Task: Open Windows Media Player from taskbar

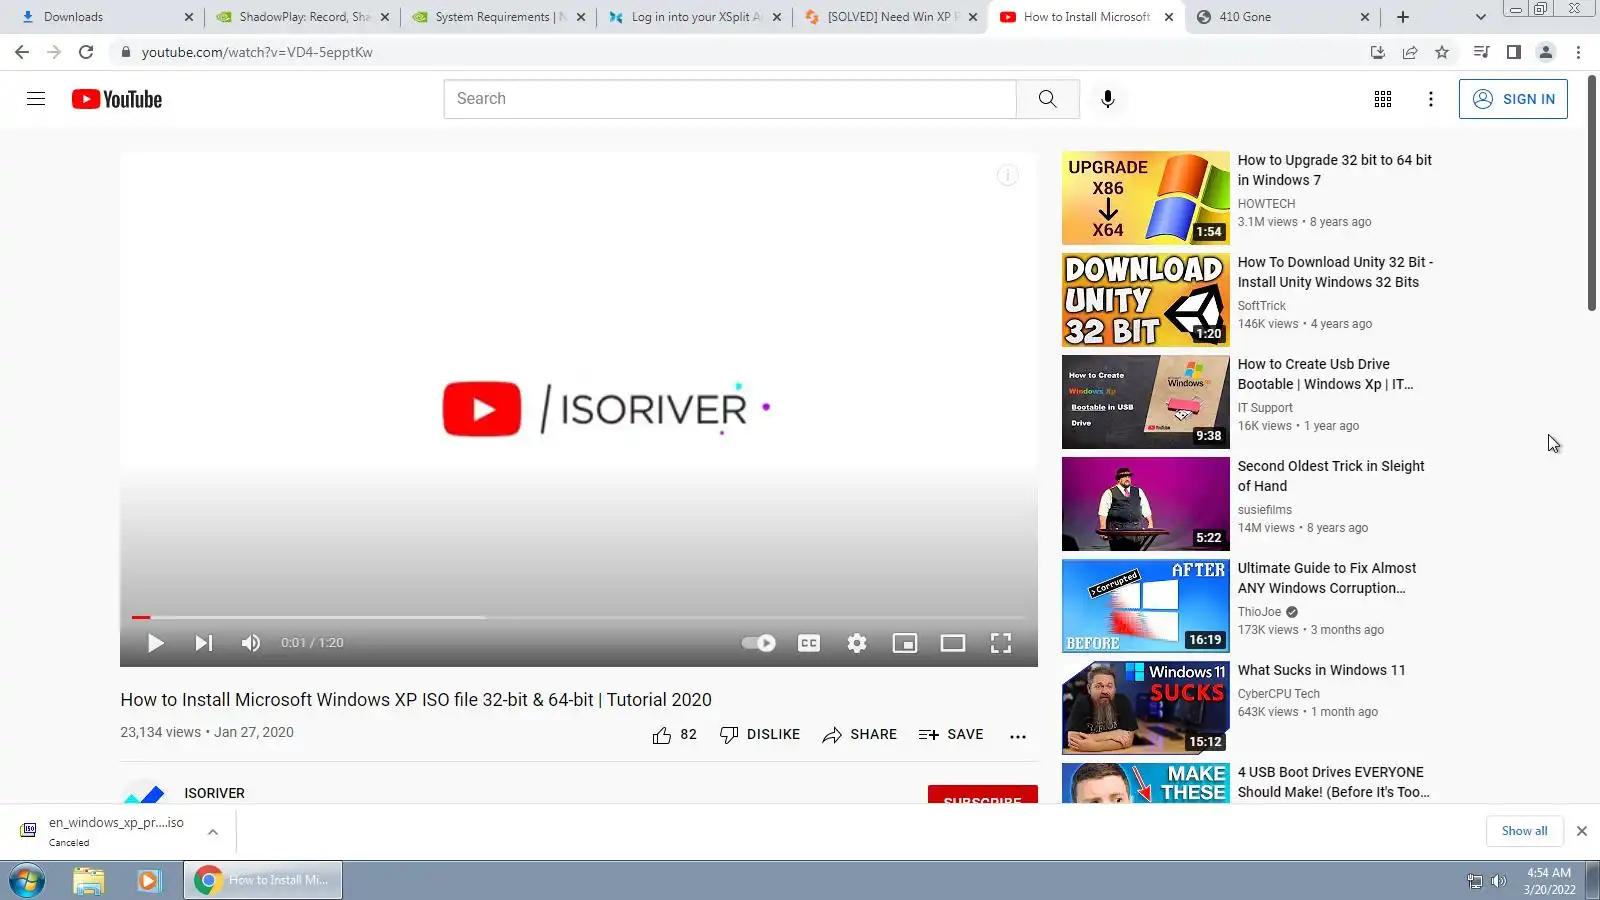Action: coord(148,881)
